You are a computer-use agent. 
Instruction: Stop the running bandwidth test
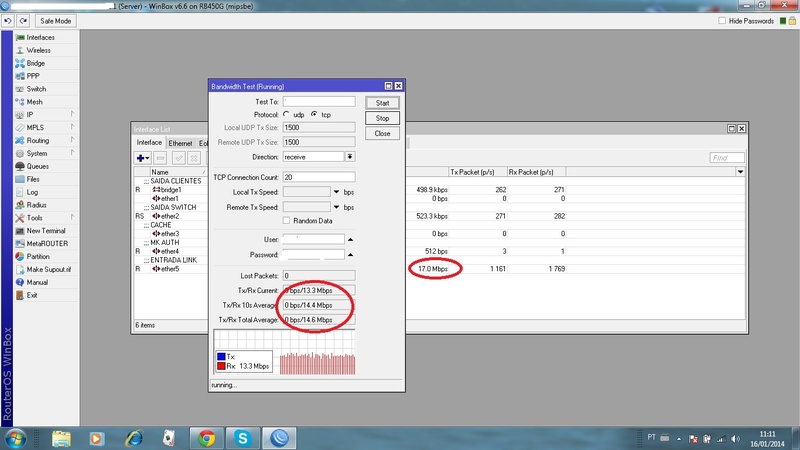click(x=382, y=118)
